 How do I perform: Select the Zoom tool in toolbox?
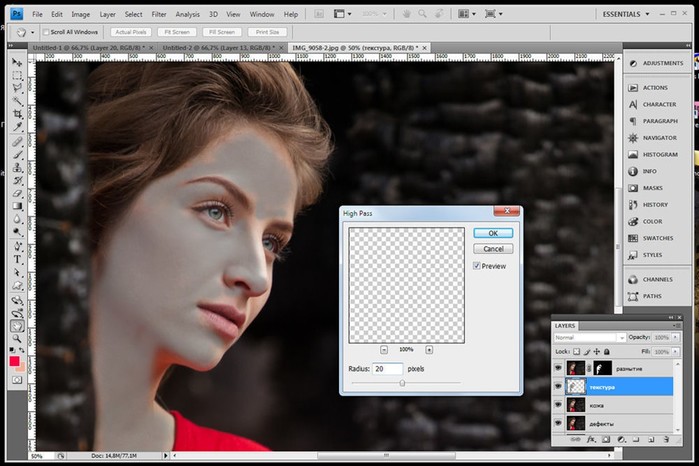18,339
